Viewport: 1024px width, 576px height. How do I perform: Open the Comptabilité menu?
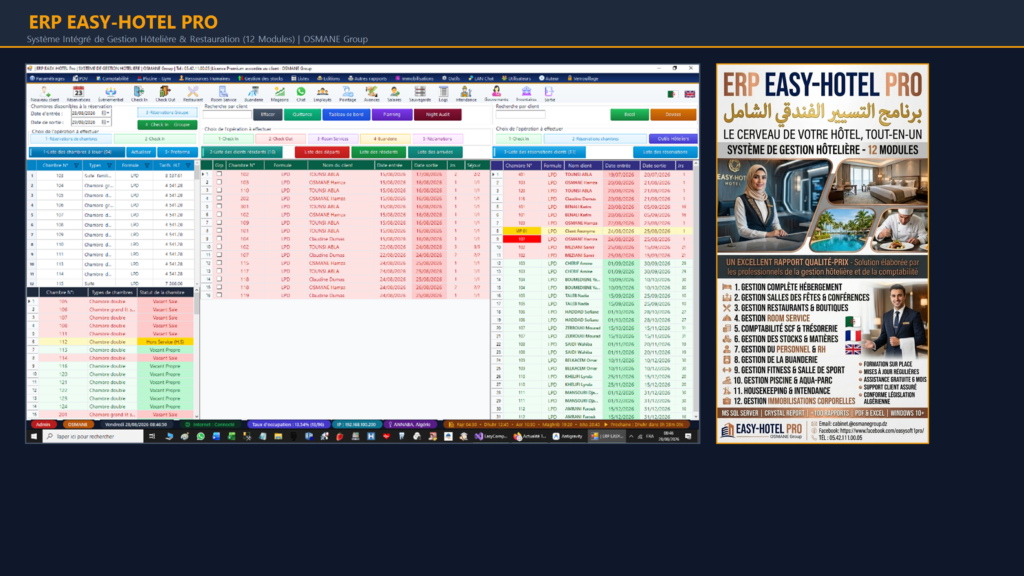112,78
